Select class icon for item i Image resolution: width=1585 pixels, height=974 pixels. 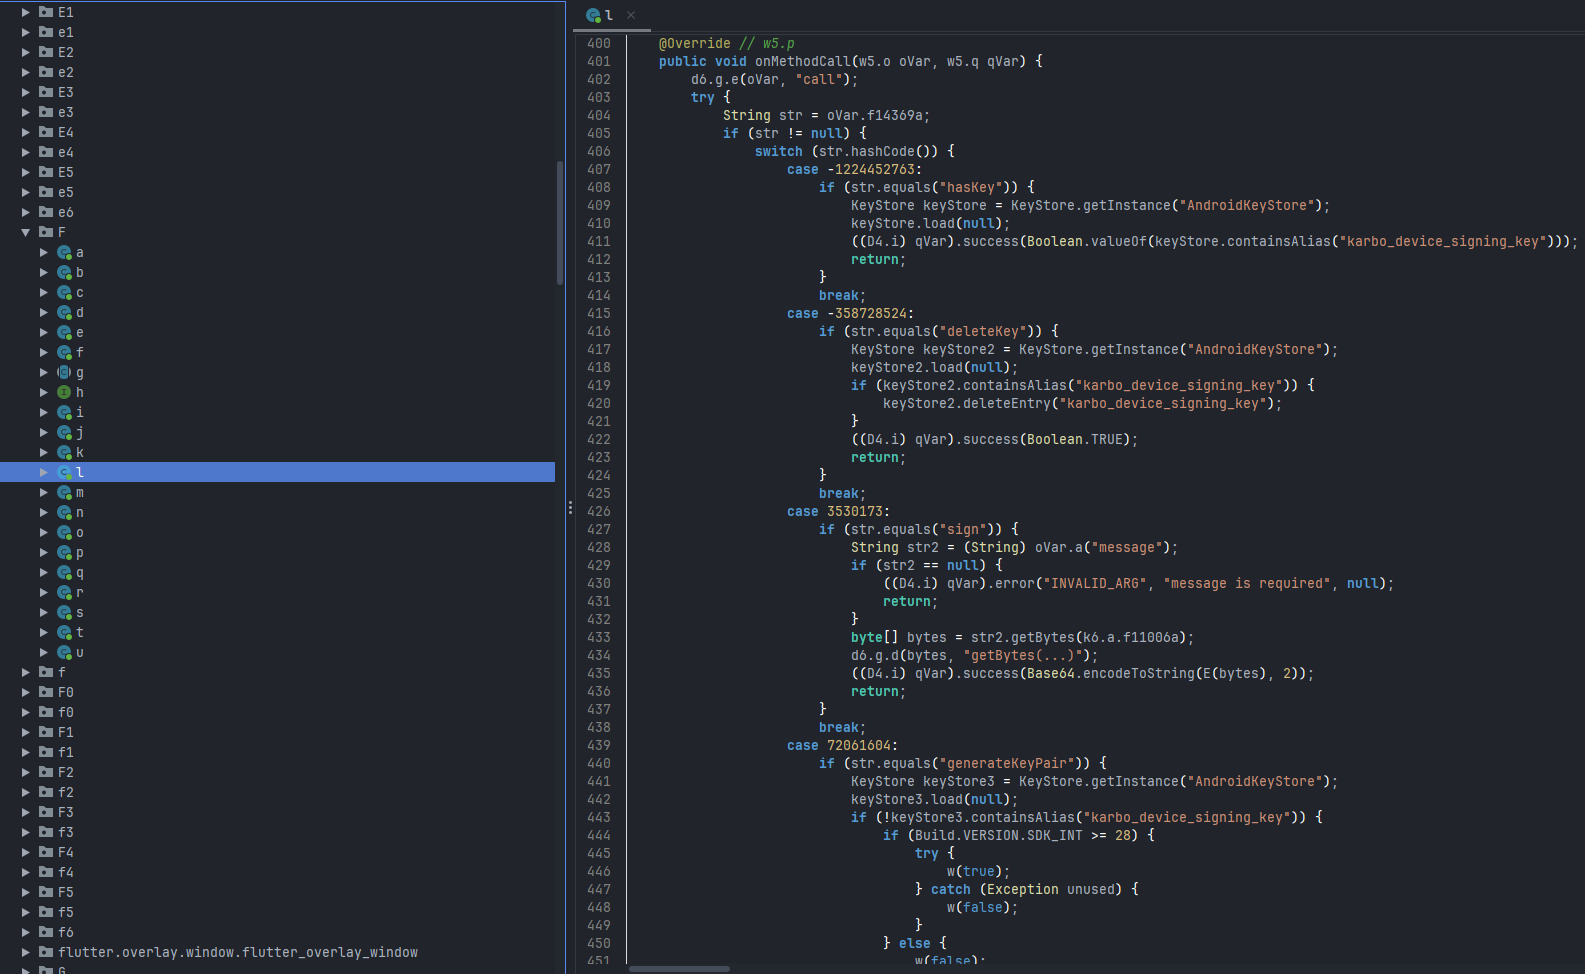pyautogui.click(x=64, y=412)
